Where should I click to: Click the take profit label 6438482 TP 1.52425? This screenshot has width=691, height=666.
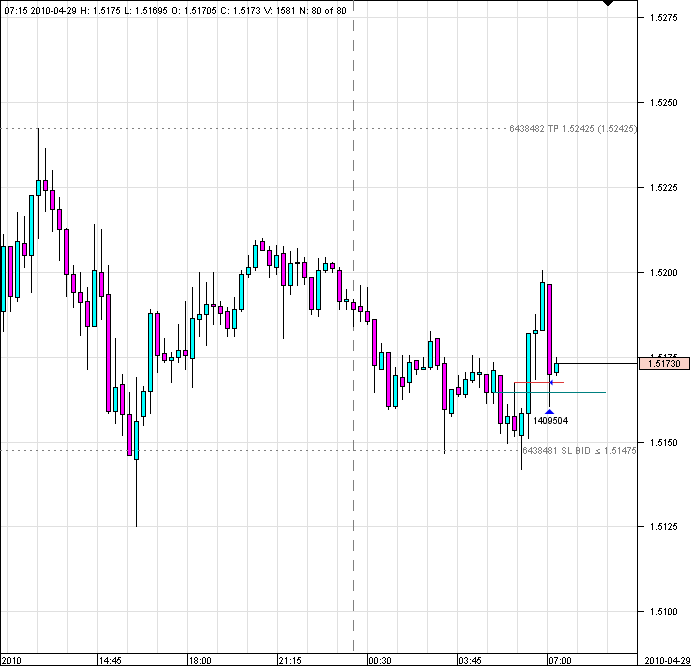(x=572, y=129)
